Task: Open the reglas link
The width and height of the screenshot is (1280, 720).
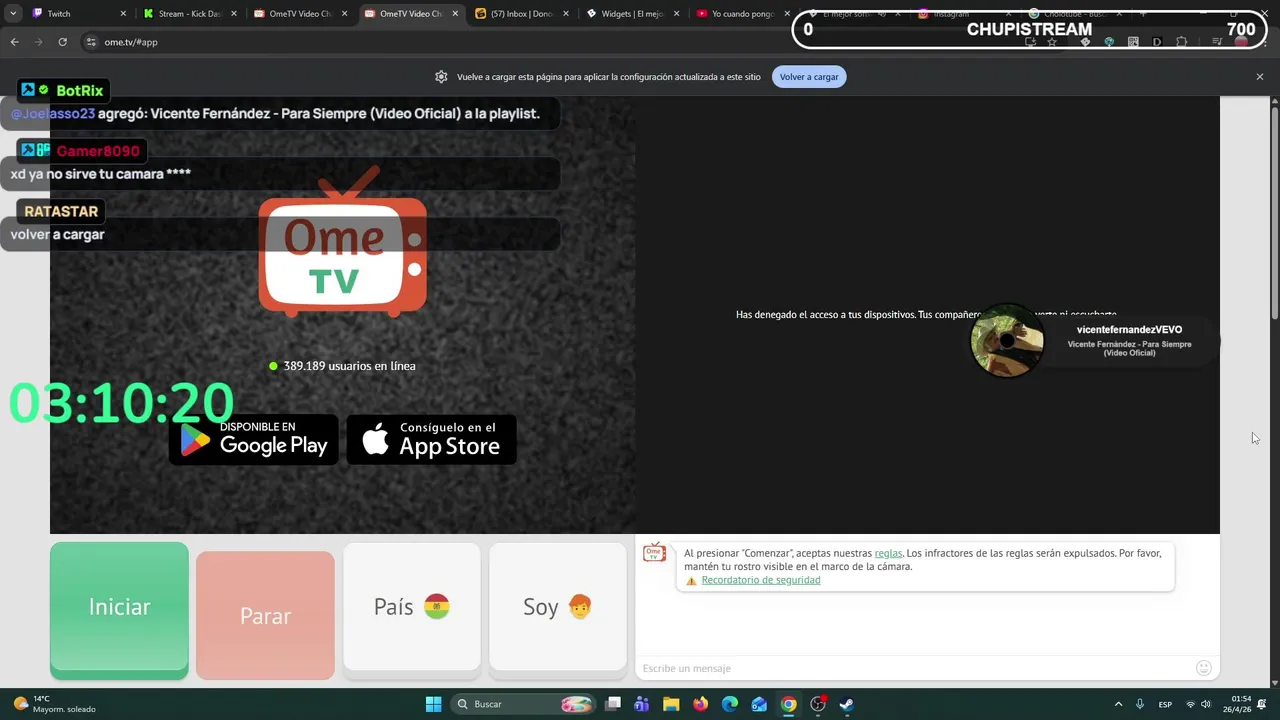Action: coord(888,553)
